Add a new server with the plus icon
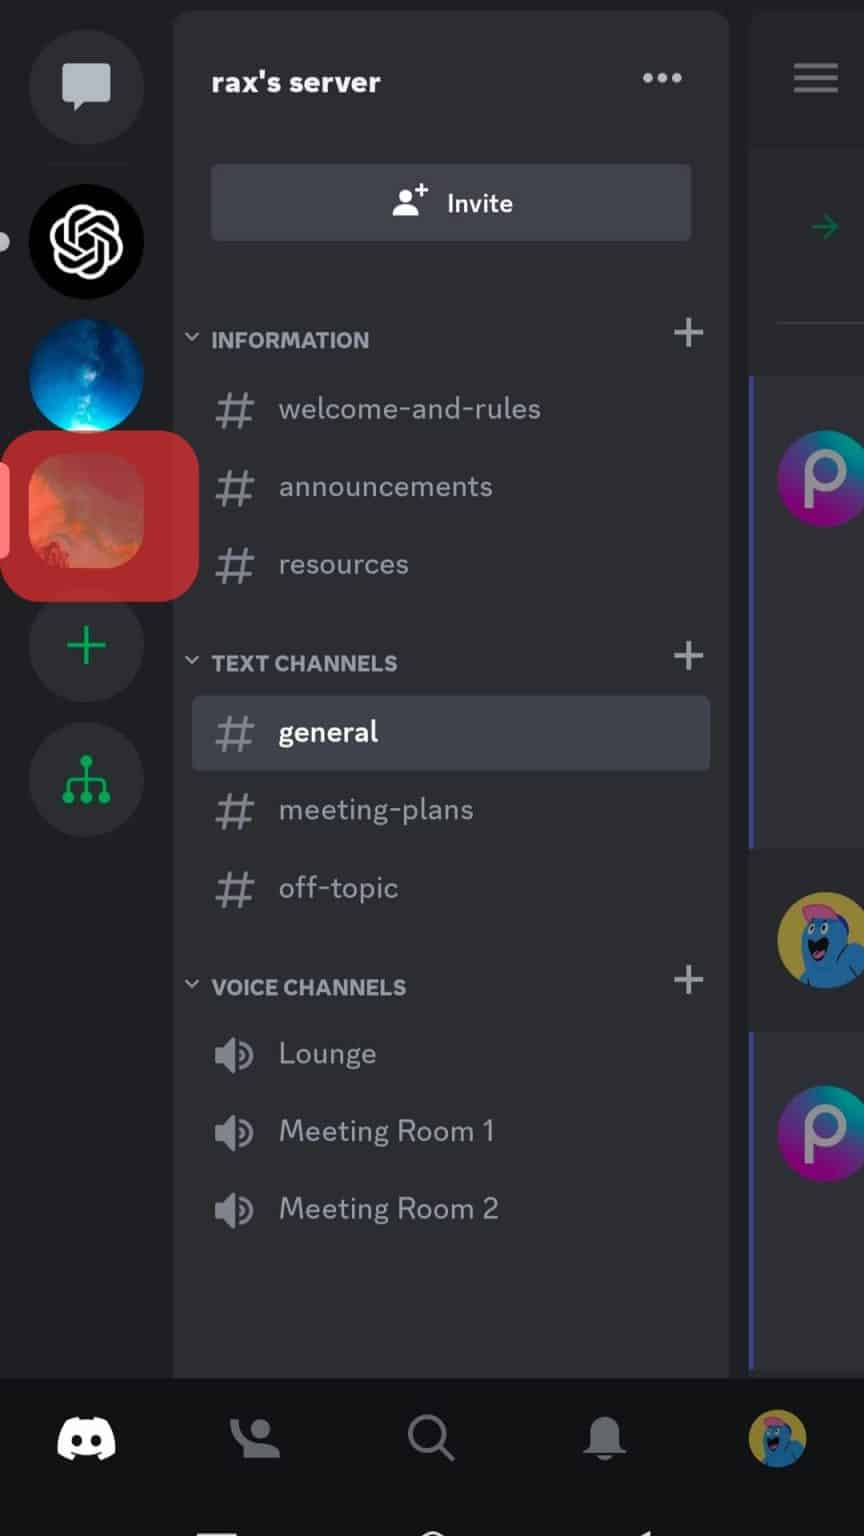864x1536 pixels. [86, 646]
